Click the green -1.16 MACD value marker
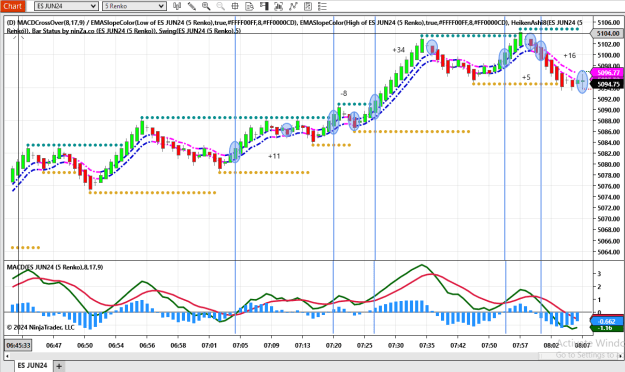The height and width of the screenshot is (372, 625). [x=608, y=328]
